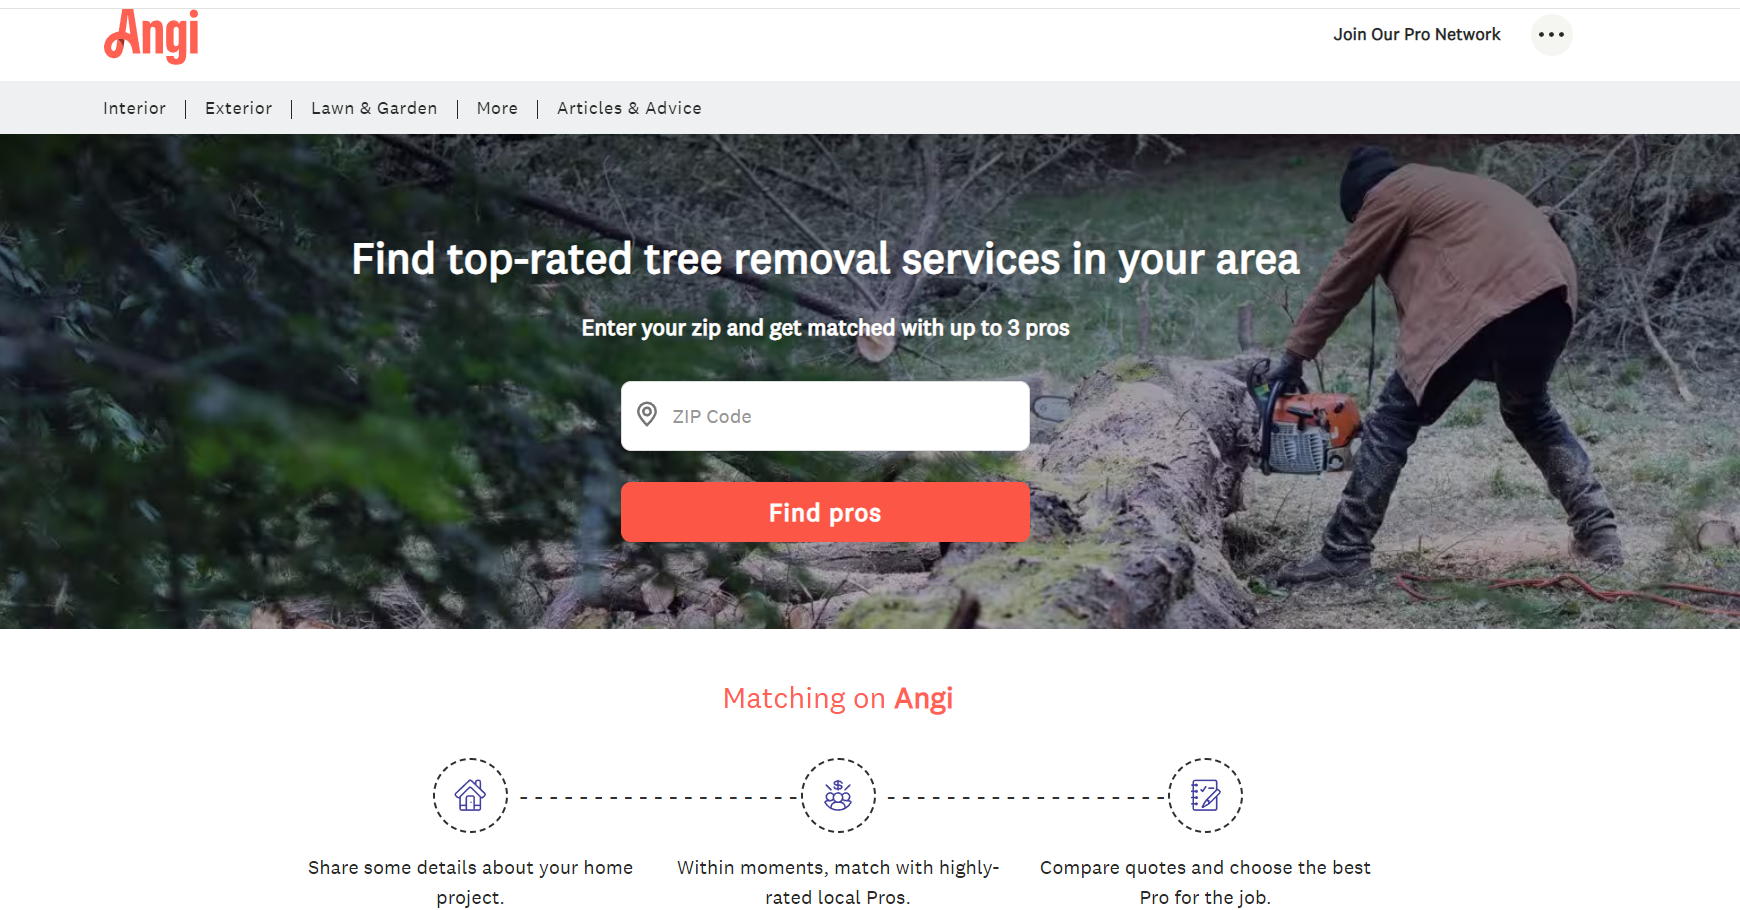Open the Lawn & Garden menu

coord(374,108)
